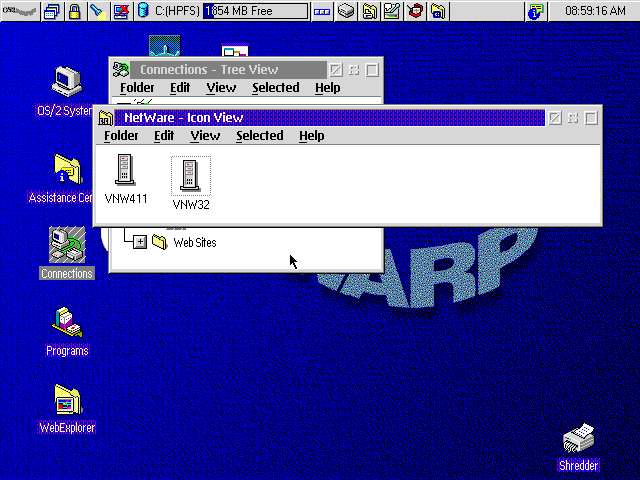The height and width of the screenshot is (480, 640).
Task: Click the NetWare window title-bar system icon
Action: coord(105,118)
